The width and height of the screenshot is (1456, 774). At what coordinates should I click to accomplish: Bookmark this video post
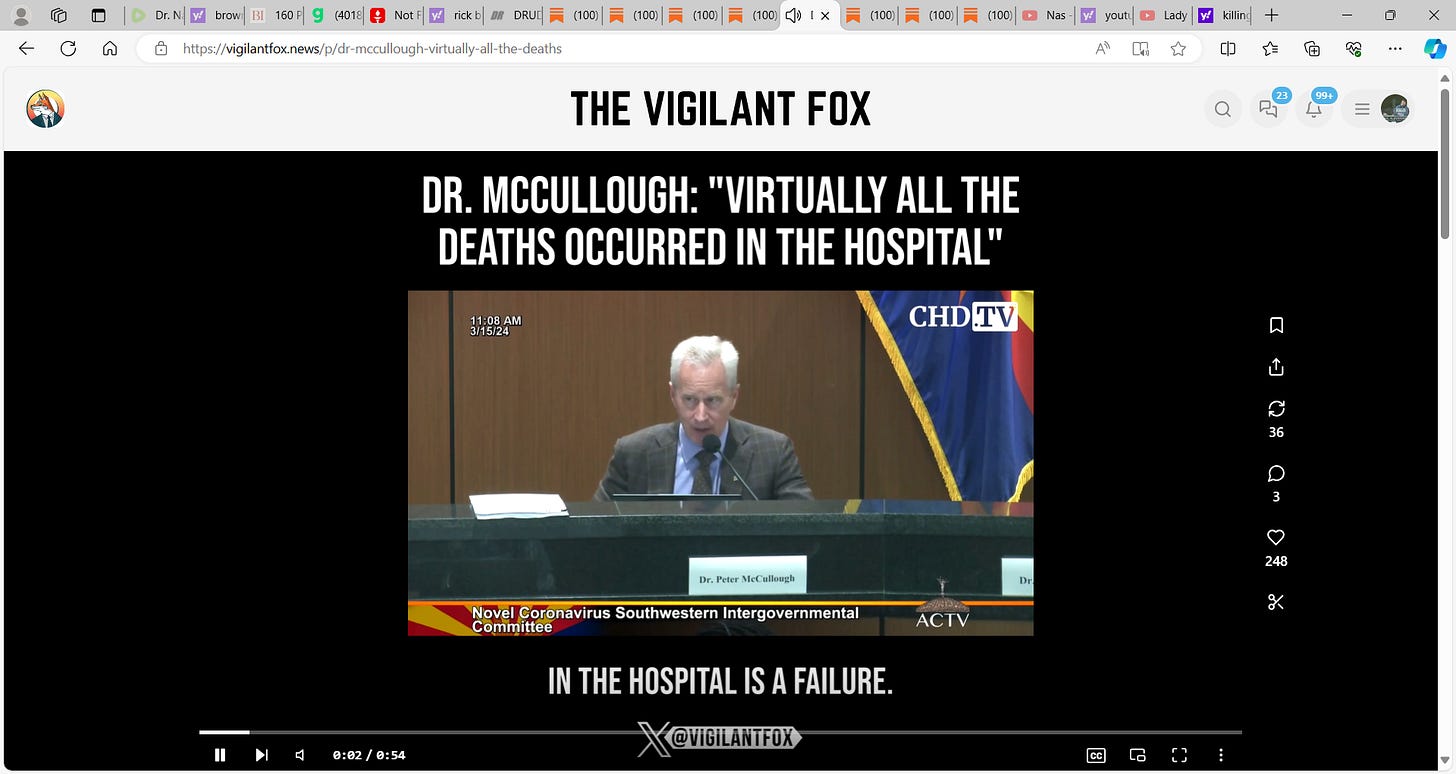point(1276,325)
